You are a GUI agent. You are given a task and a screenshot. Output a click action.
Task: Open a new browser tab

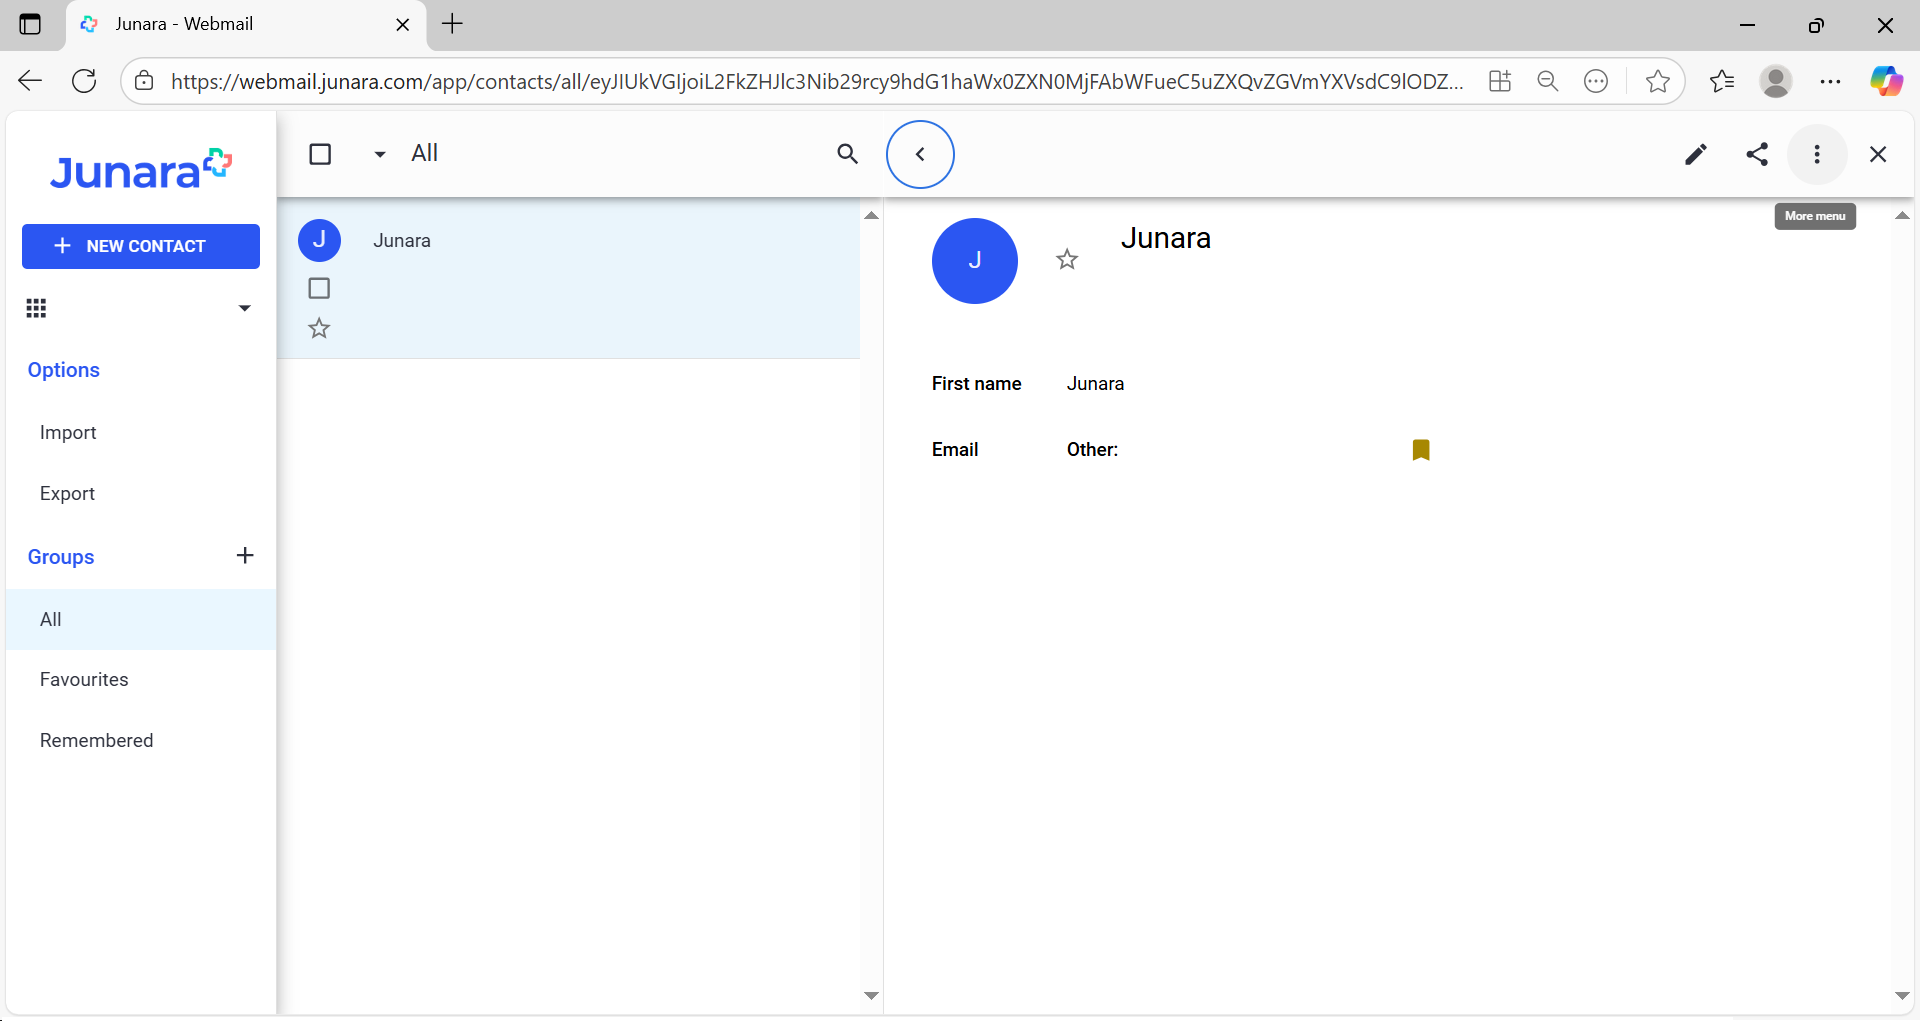click(x=452, y=24)
